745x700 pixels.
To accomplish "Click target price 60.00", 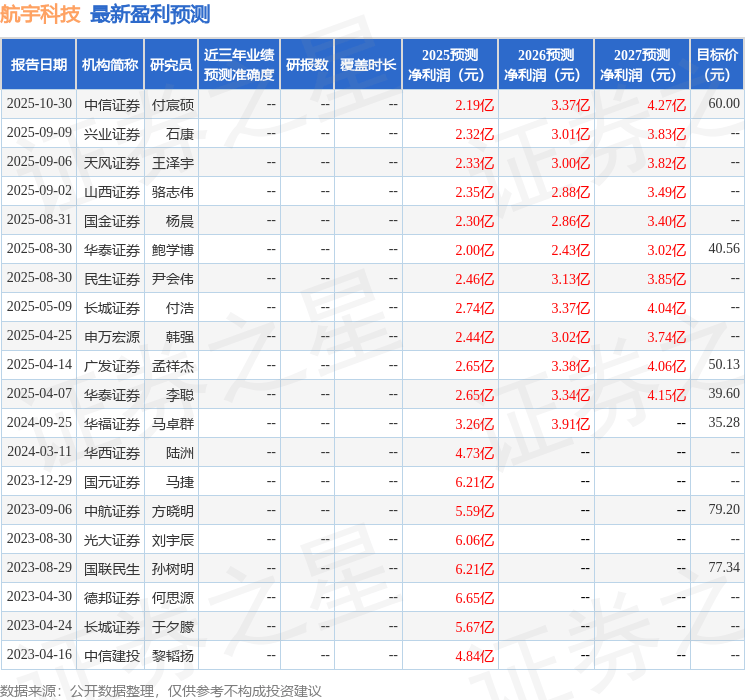I will (724, 103).
